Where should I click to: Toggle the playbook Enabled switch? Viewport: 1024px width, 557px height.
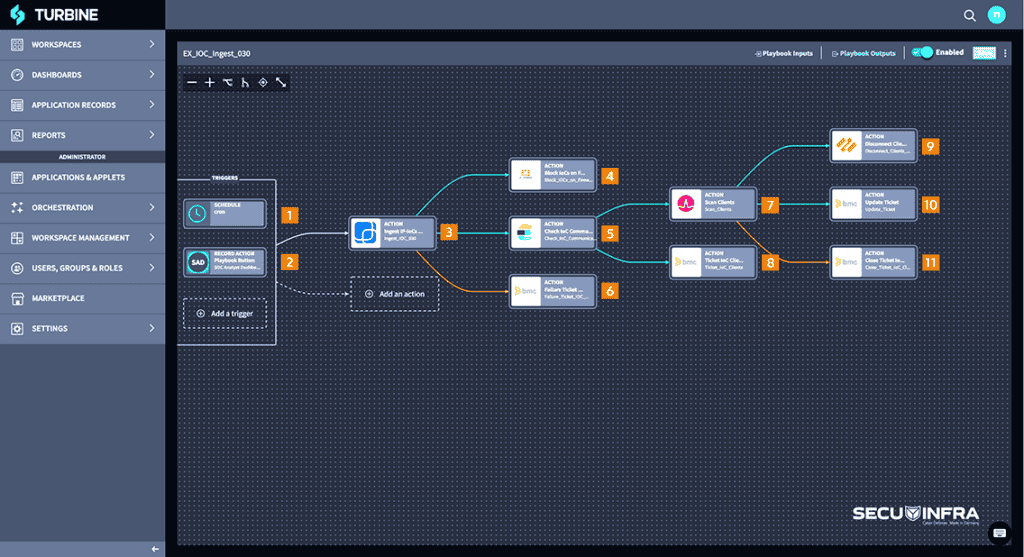click(x=923, y=52)
